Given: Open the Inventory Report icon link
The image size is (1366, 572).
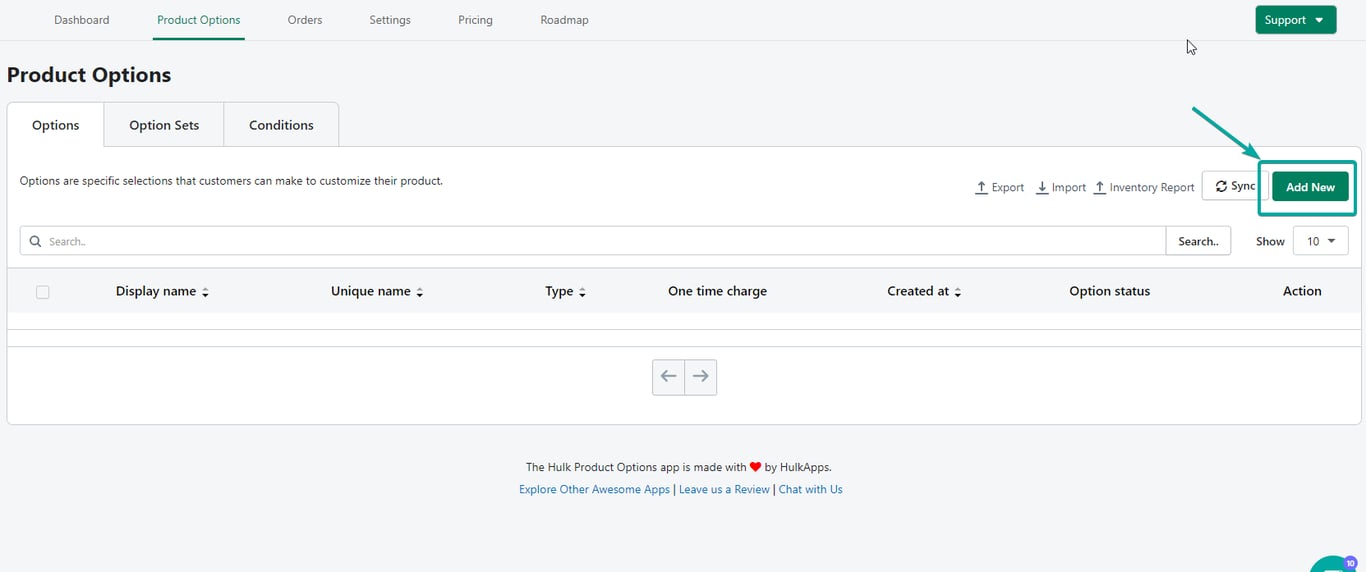Looking at the screenshot, I should point(1100,188).
